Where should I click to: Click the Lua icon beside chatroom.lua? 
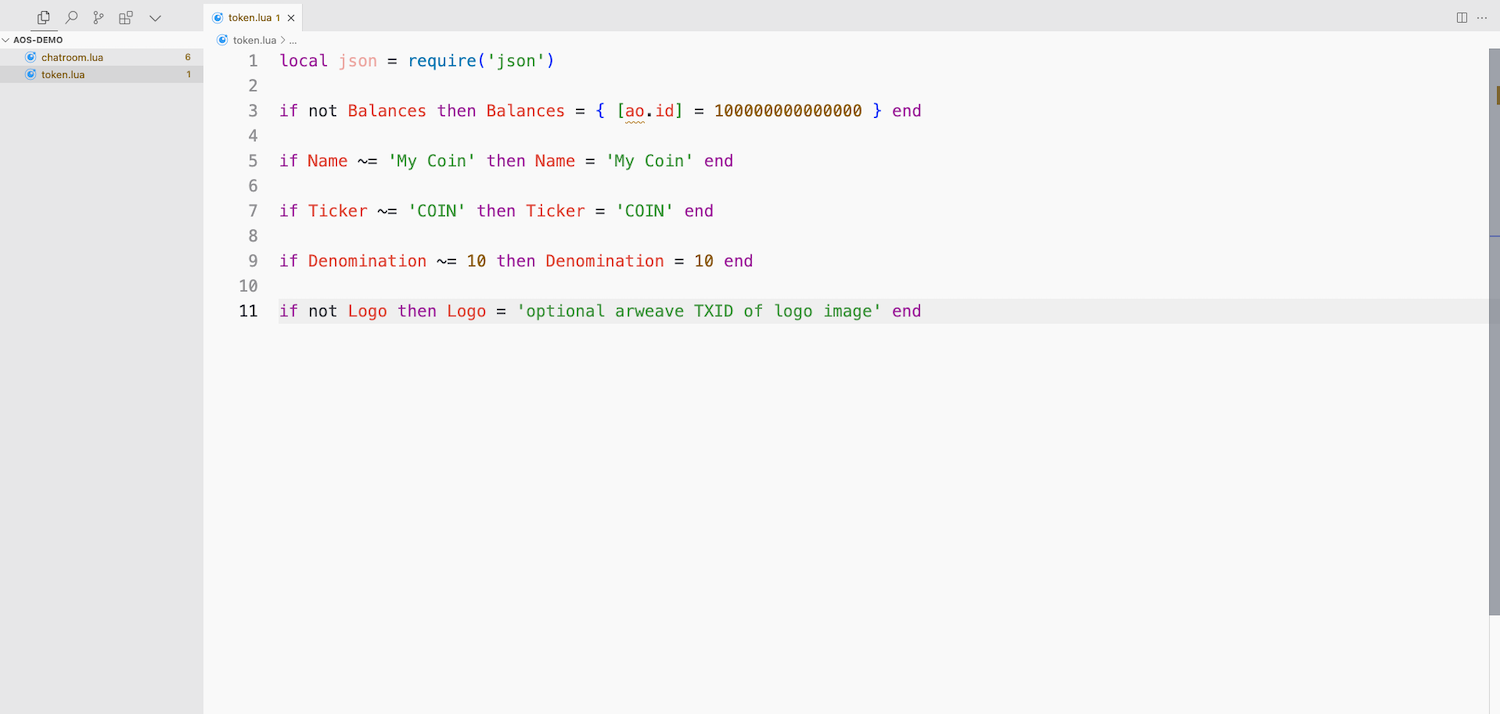[28, 57]
